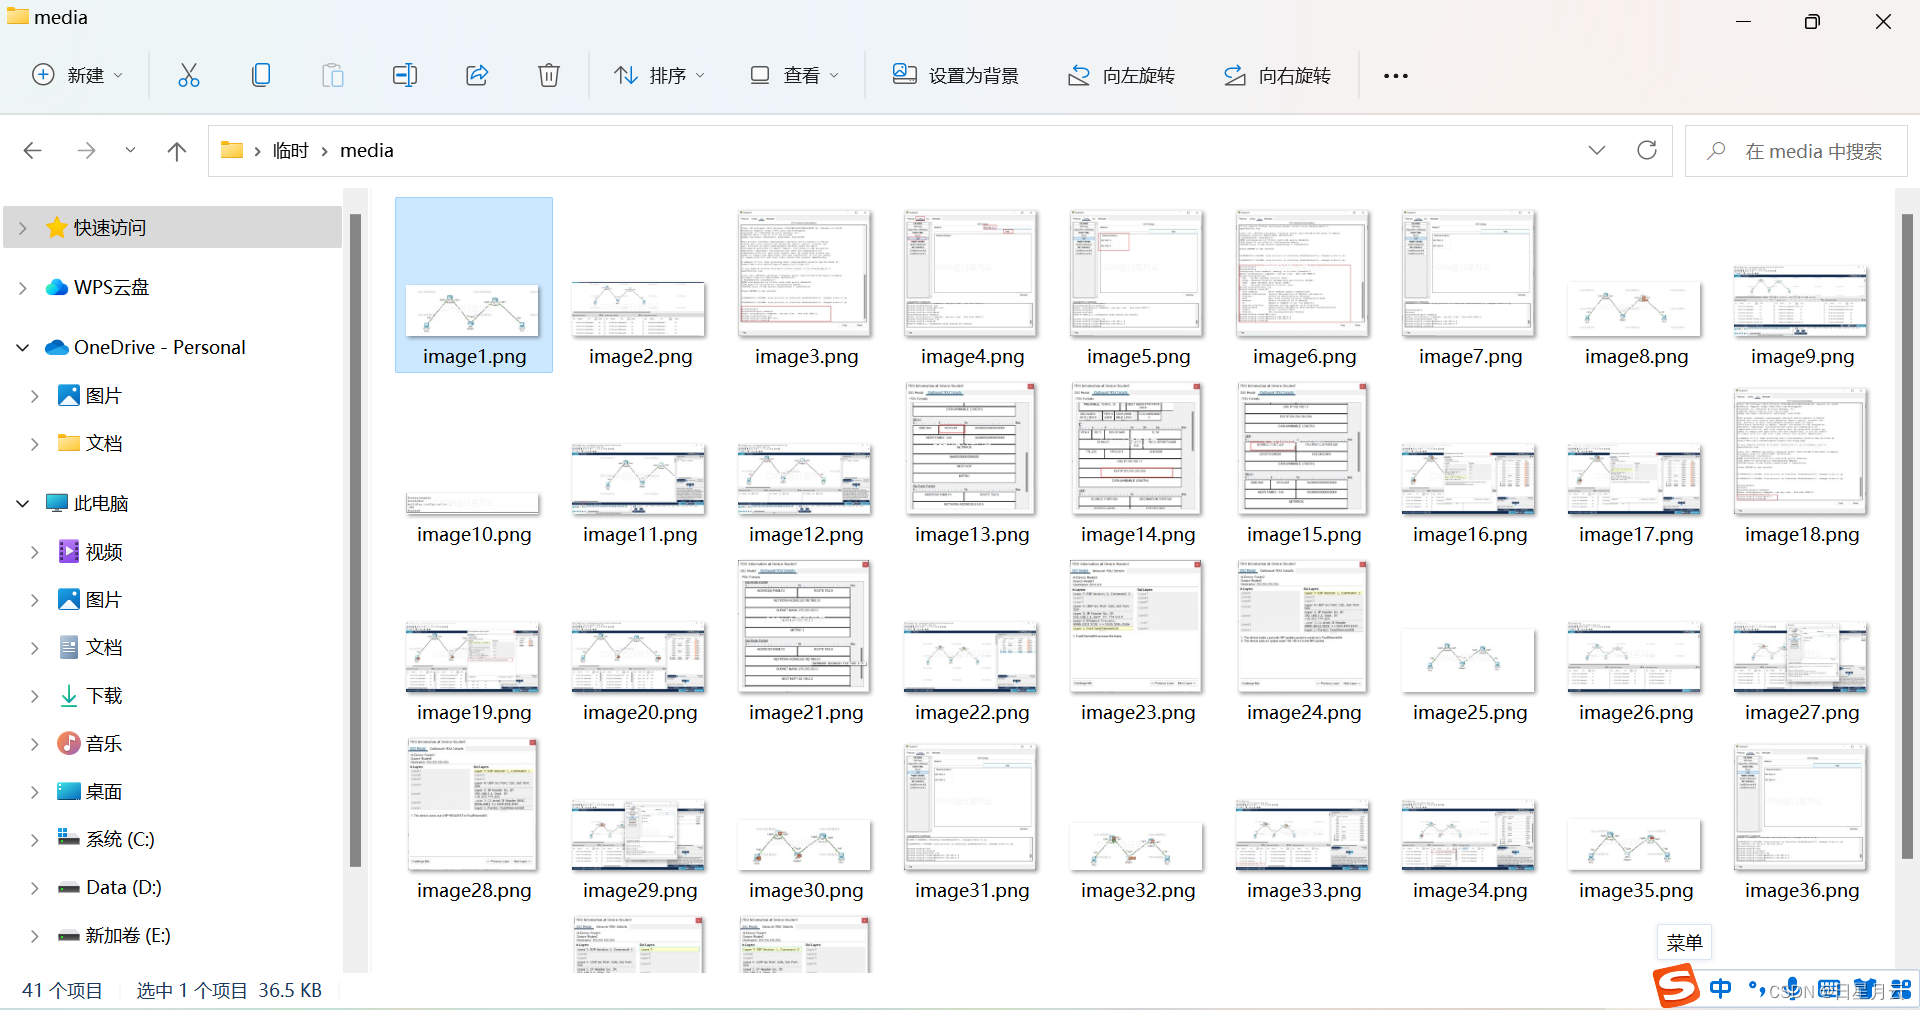Rotate image left with 向左旋转

[x=1122, y=75]
